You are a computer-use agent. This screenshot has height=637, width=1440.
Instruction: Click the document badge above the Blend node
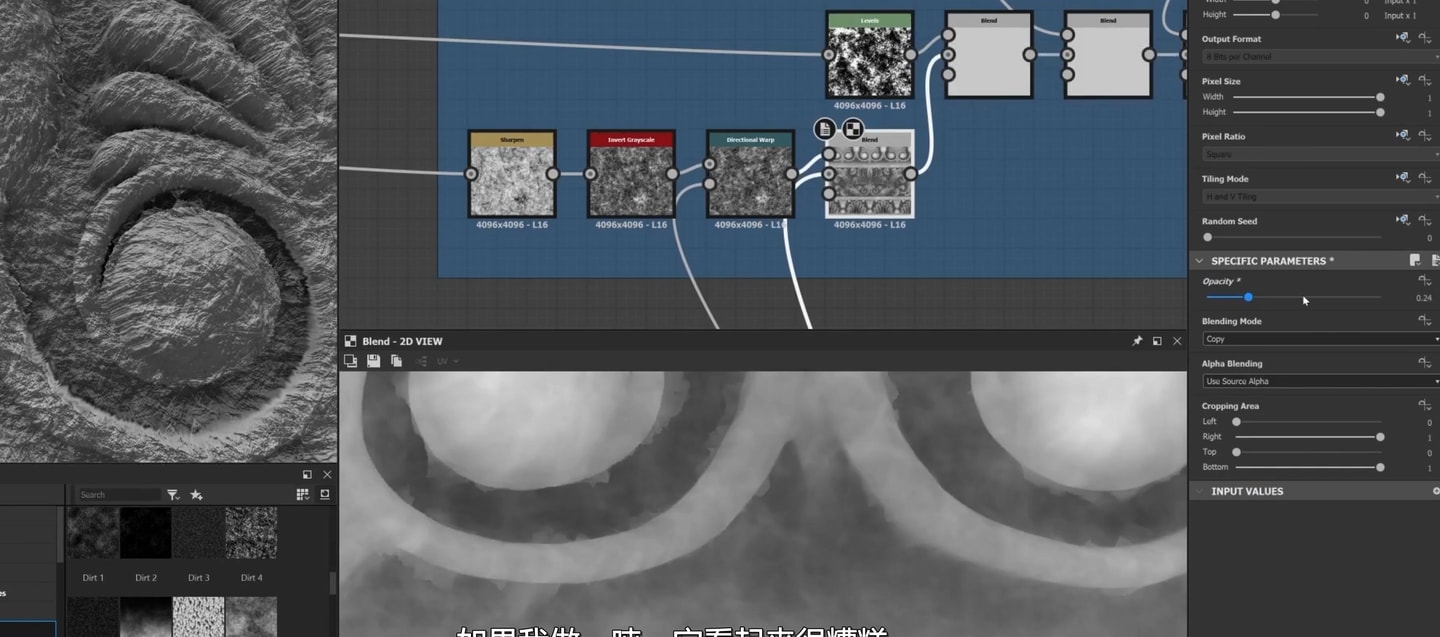pos(825,128)
